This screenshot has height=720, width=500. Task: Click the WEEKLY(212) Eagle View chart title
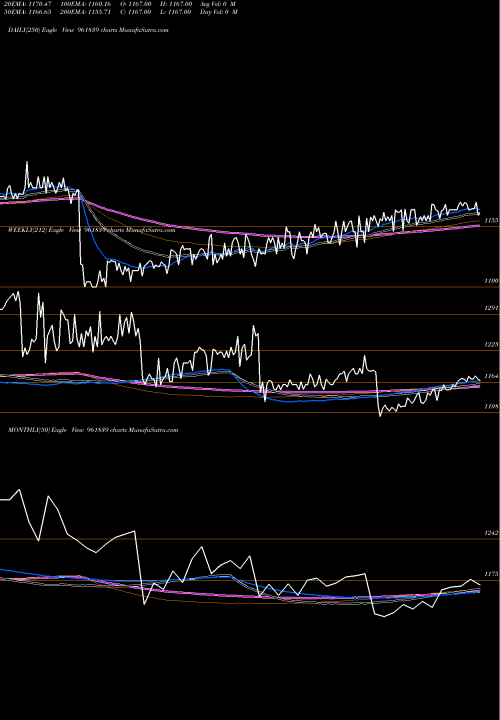pos(92,230)
